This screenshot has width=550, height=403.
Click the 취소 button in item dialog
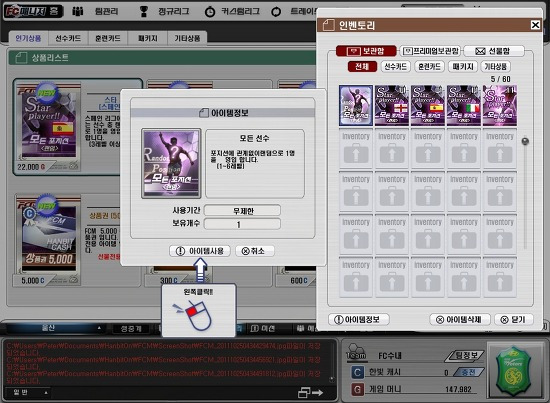(255, 251)
